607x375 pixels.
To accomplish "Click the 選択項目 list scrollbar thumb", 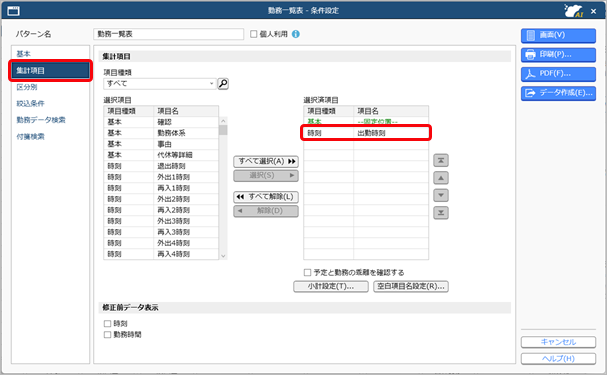I will click(x=223, y=130).
